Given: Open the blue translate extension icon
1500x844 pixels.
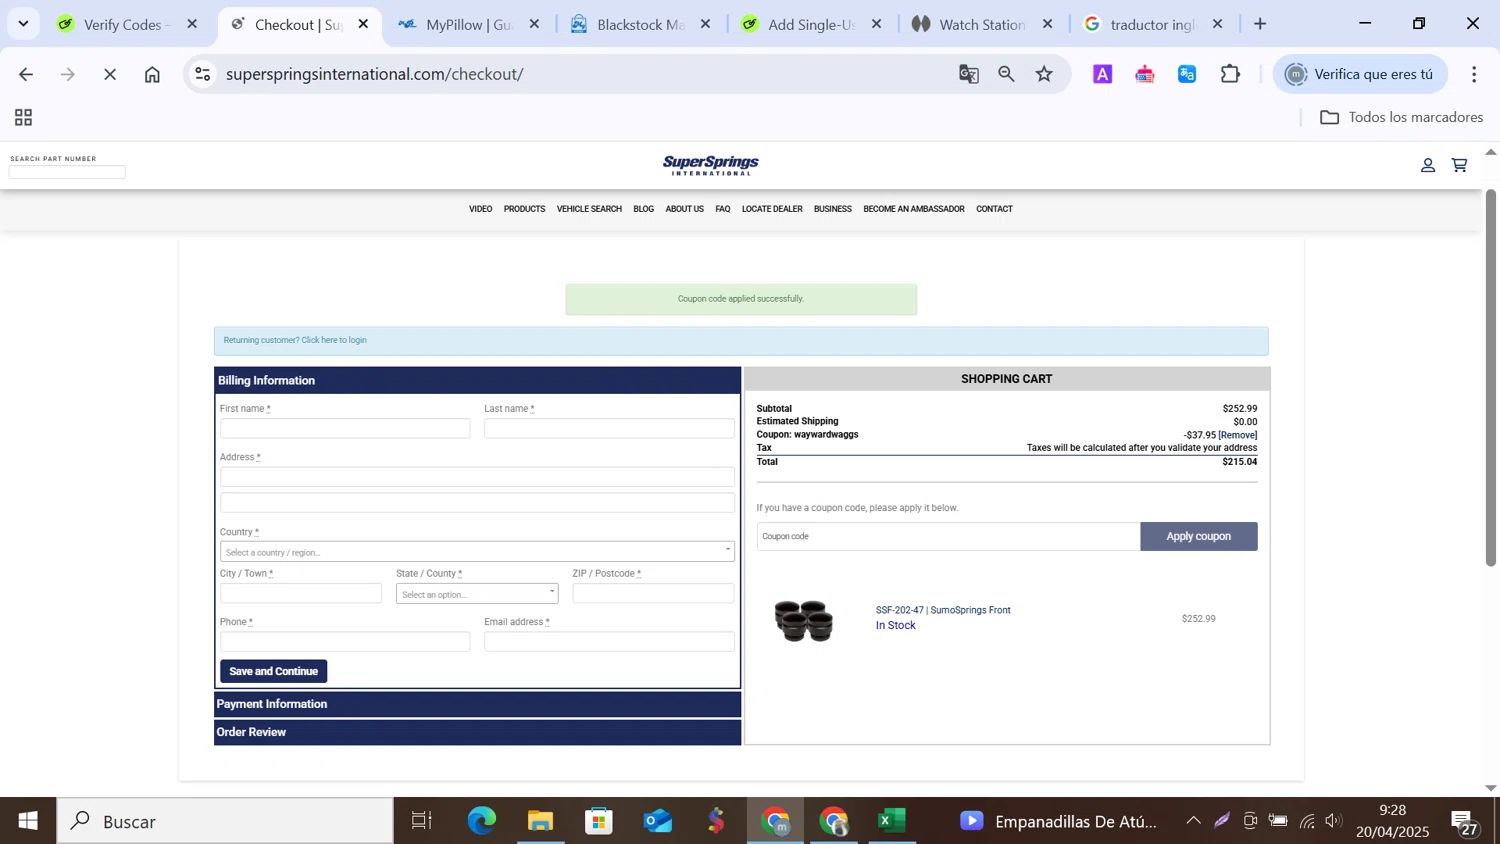Looking at the screenshot, I should [x=1187, y=74].
